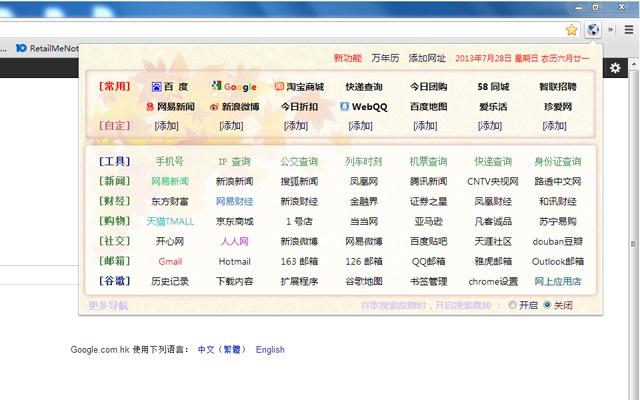This screenshot has width=640, height=400.
Task: Open 百度地图 link
Action: (428, 107)
